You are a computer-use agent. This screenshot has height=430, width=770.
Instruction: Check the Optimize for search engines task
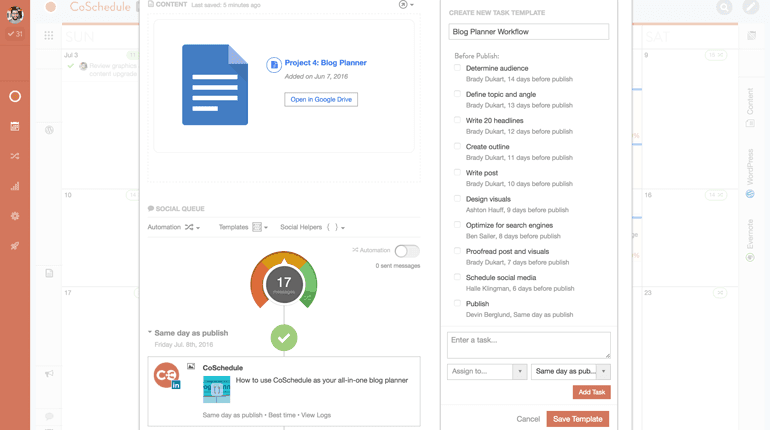pos(457,225)
